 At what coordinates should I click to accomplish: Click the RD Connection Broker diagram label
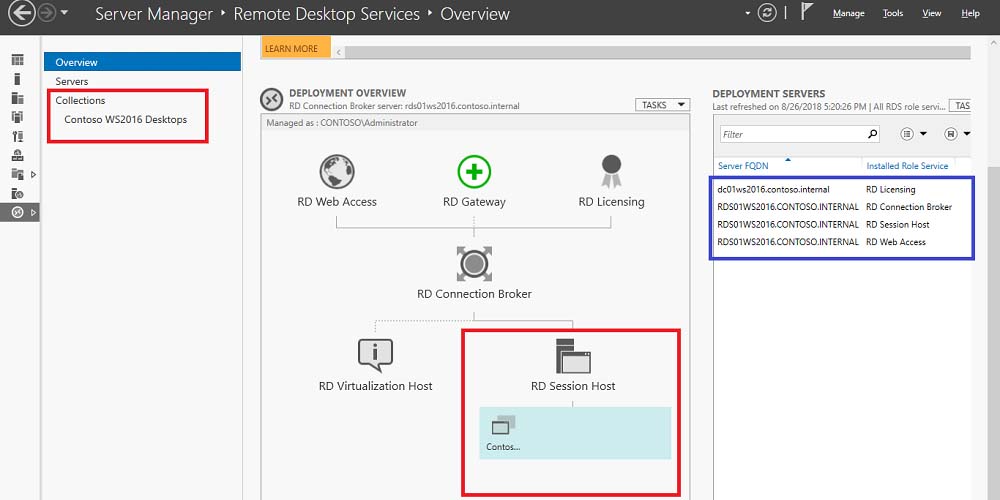click(x=474, y=294)
